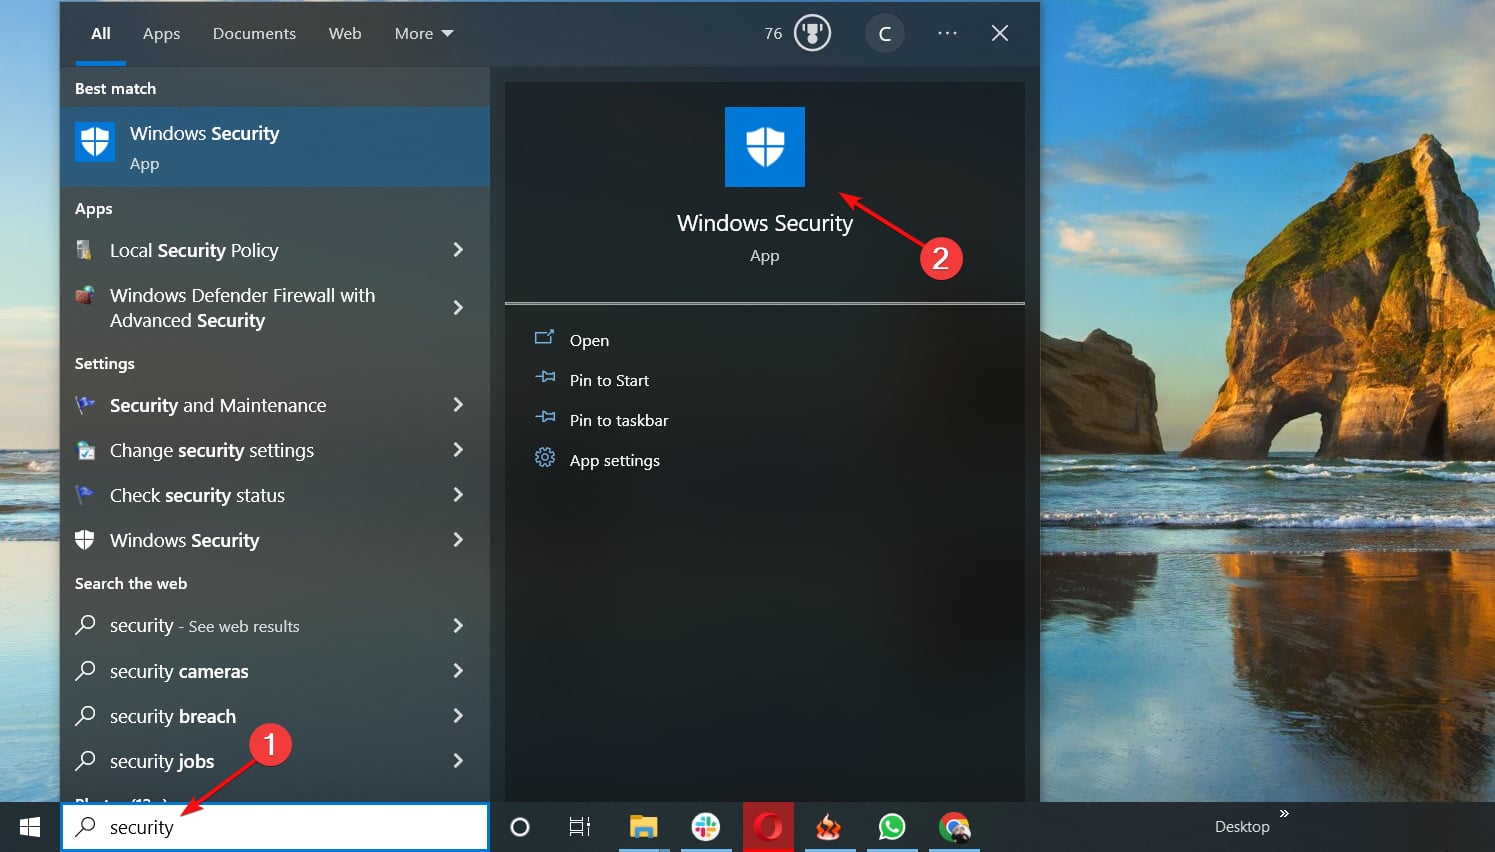This screenshot has width=1495, height=852.
Task: Open Security and Maintenance via its flag icon
Action: (85, 405)
